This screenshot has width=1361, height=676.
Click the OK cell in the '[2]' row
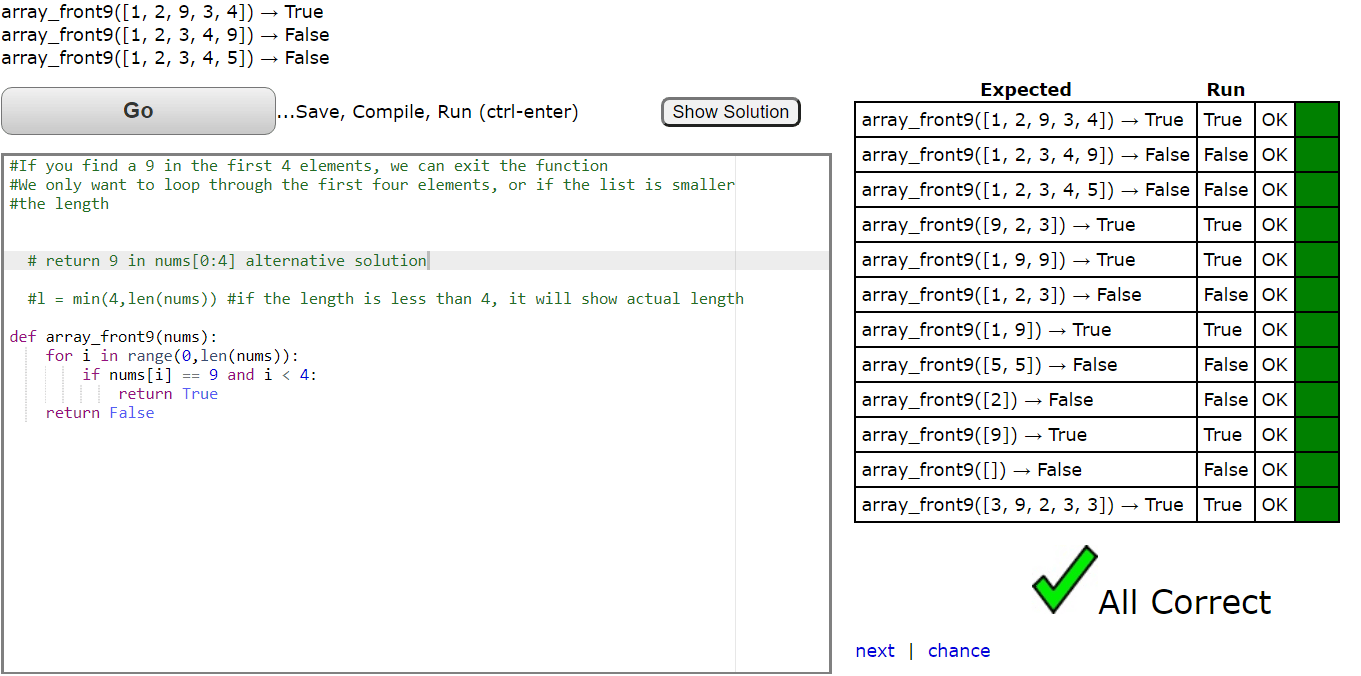coord(1275,400)
